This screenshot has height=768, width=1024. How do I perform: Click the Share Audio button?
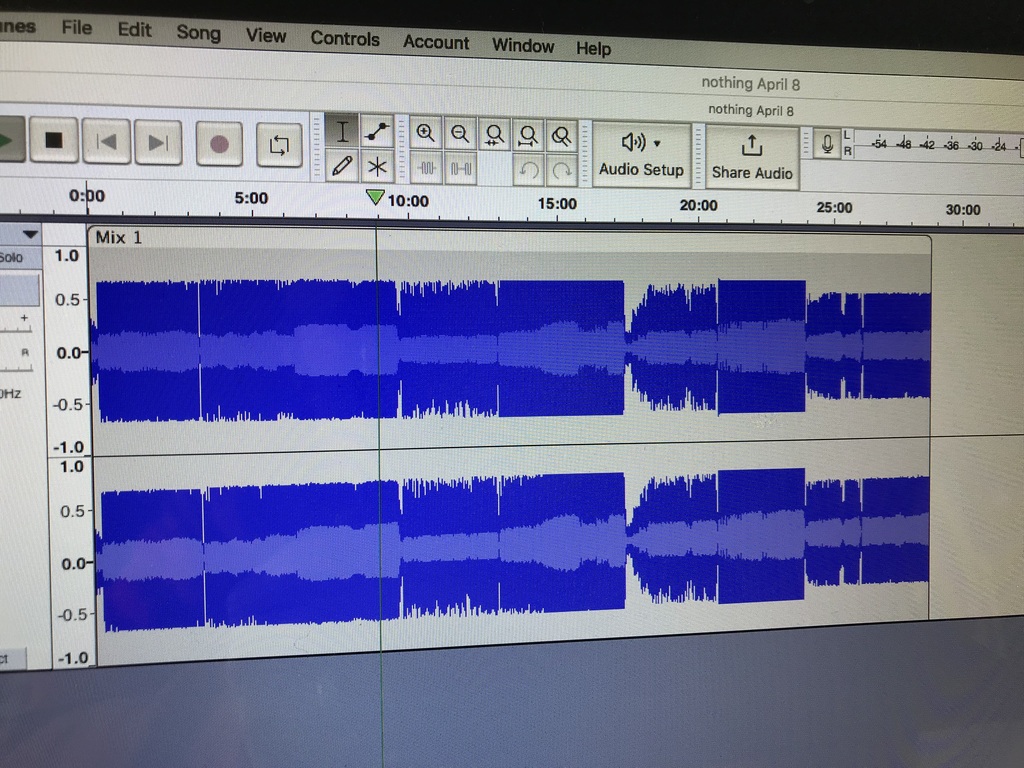752,158
